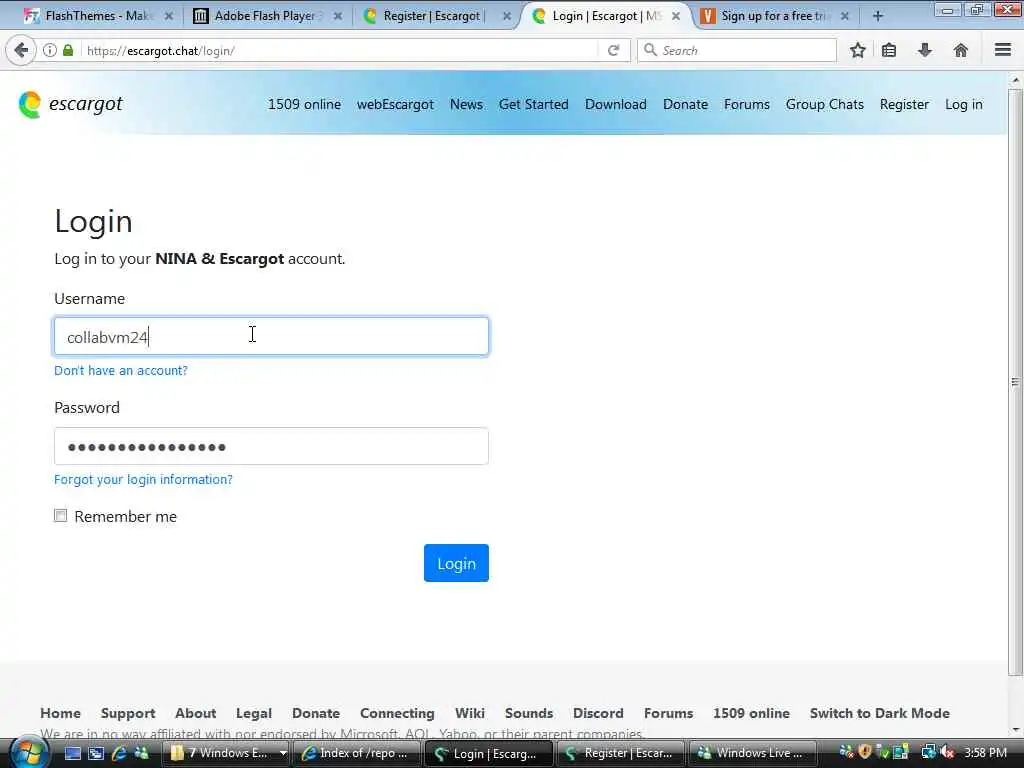Click the address bar URL
The image size is (1024, 768).
point(161,50)
